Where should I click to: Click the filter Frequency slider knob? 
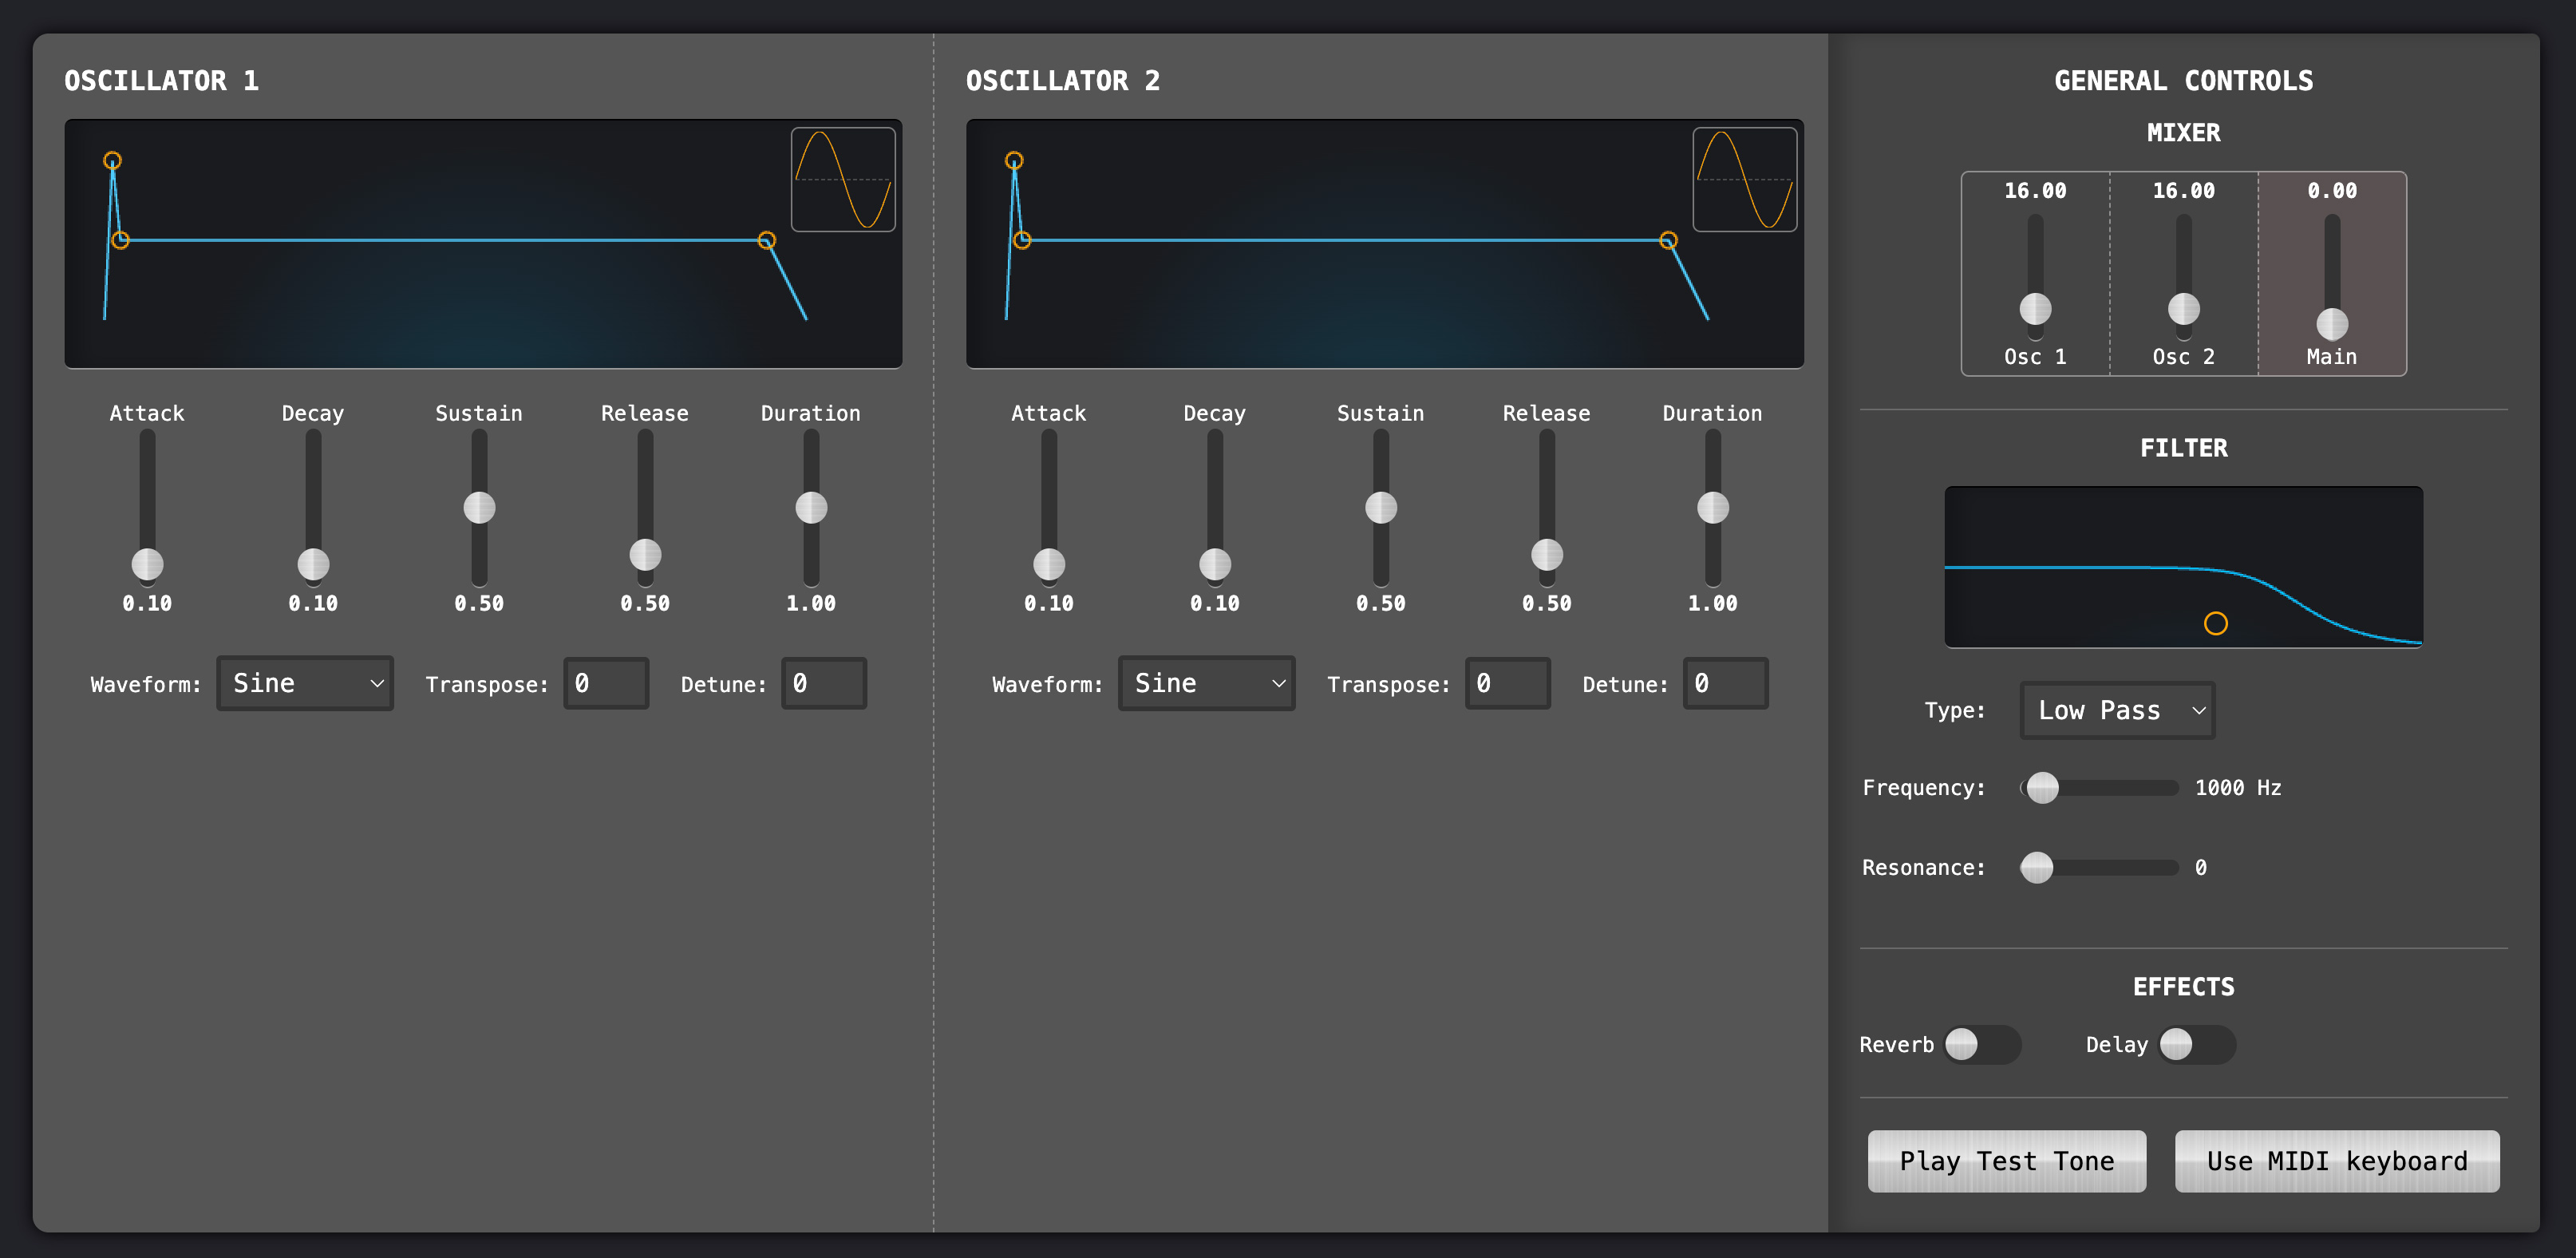click(2042, 788)
